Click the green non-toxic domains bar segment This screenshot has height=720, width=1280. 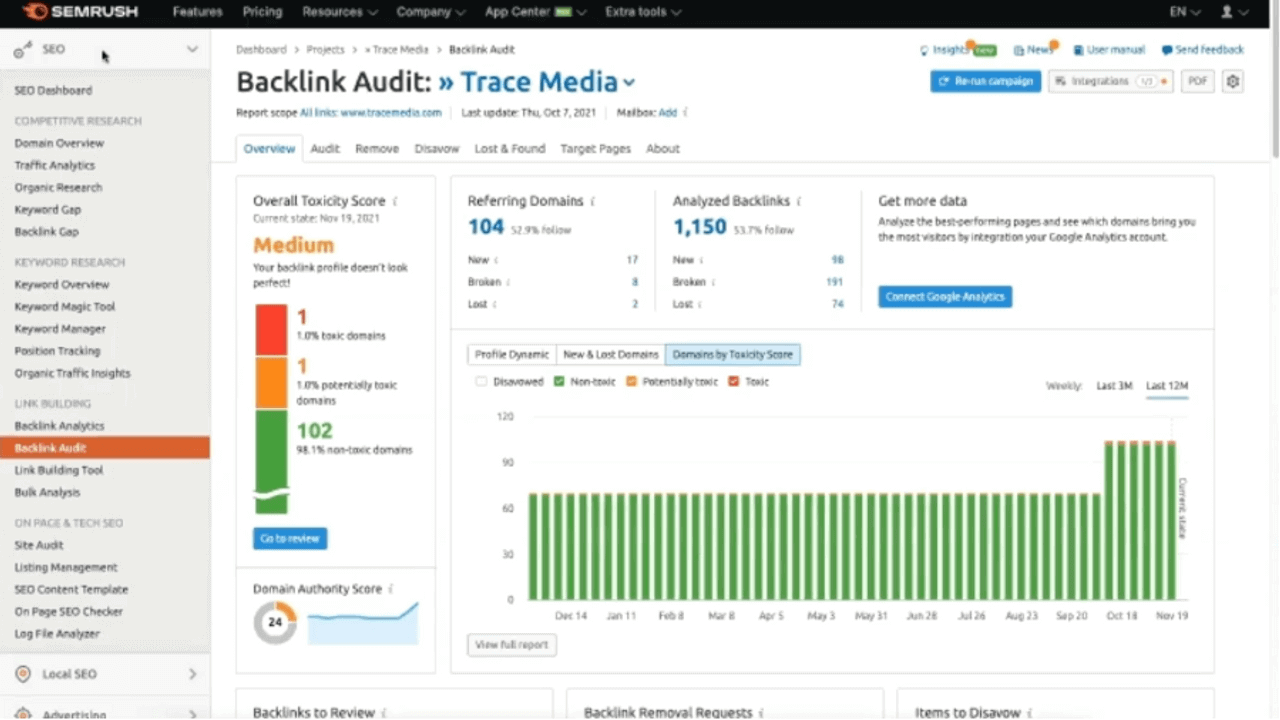point(271,462)
